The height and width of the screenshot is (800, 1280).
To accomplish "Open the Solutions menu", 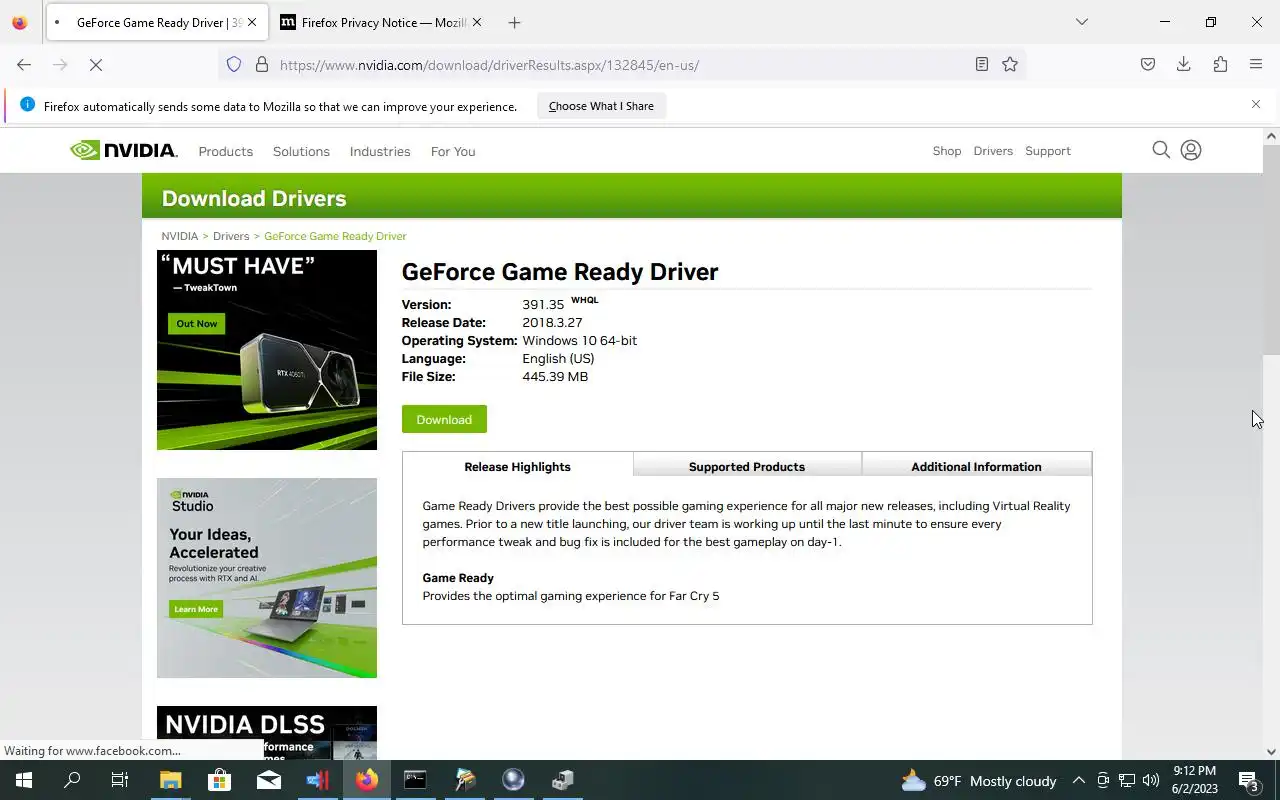I will 301,151.
